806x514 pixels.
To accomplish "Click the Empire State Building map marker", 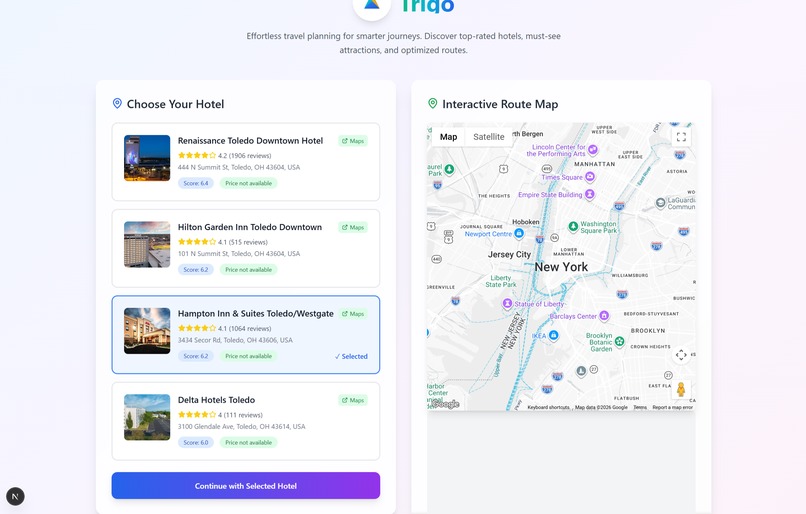I will (590, 194).
